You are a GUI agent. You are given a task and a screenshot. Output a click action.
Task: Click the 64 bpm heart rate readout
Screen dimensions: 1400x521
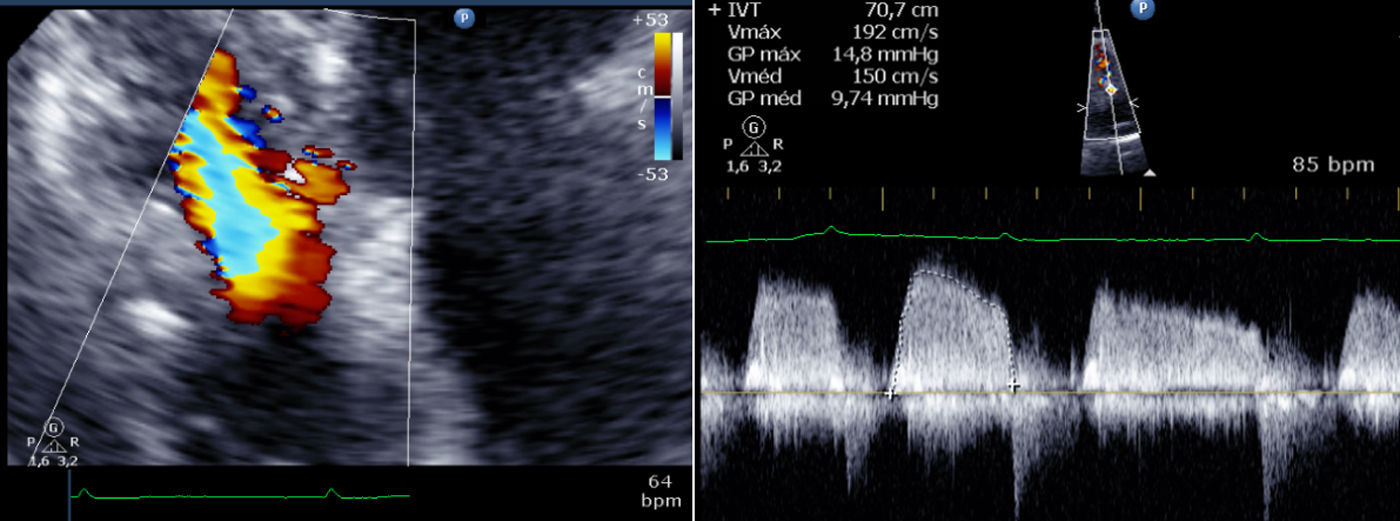point(664,490)
